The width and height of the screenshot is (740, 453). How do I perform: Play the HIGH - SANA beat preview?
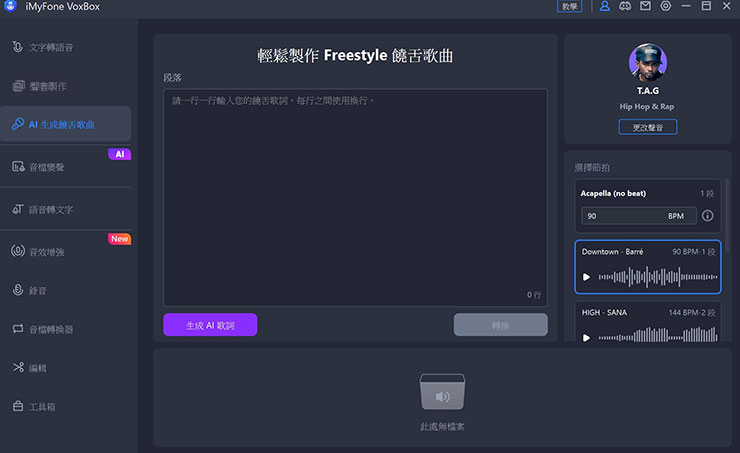(x=586, y=337)
